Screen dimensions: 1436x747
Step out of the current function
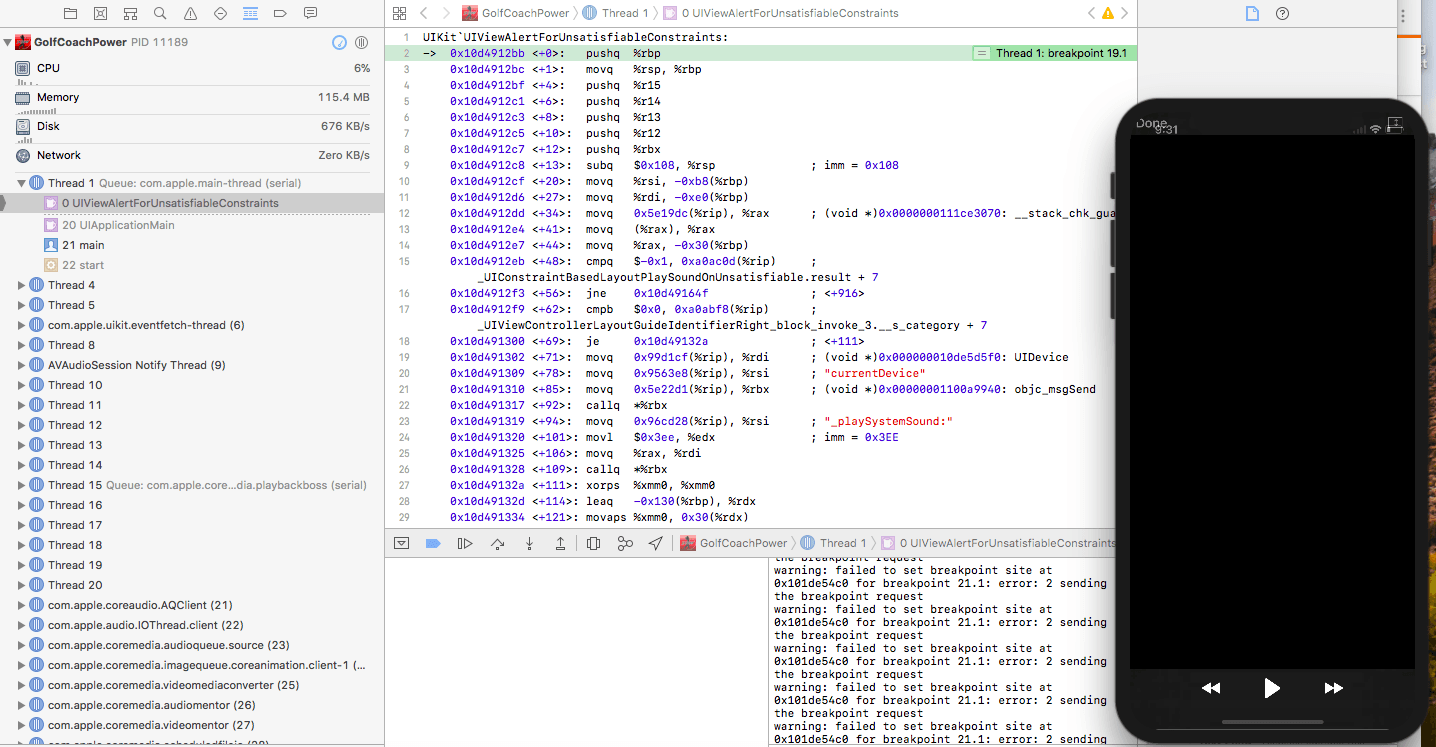561,543
